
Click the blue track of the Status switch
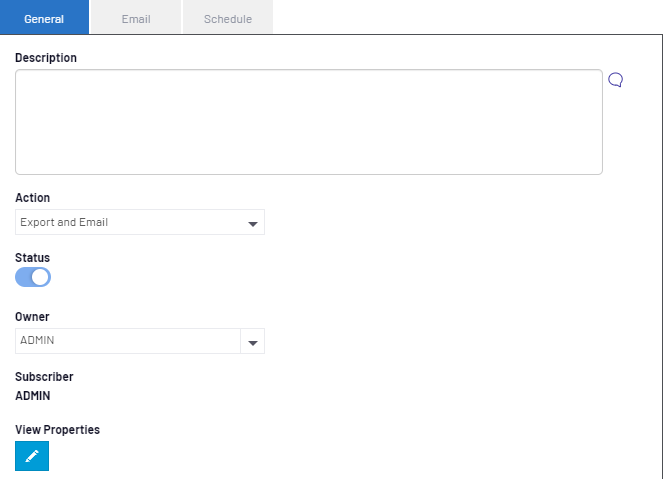coord(23,277)
